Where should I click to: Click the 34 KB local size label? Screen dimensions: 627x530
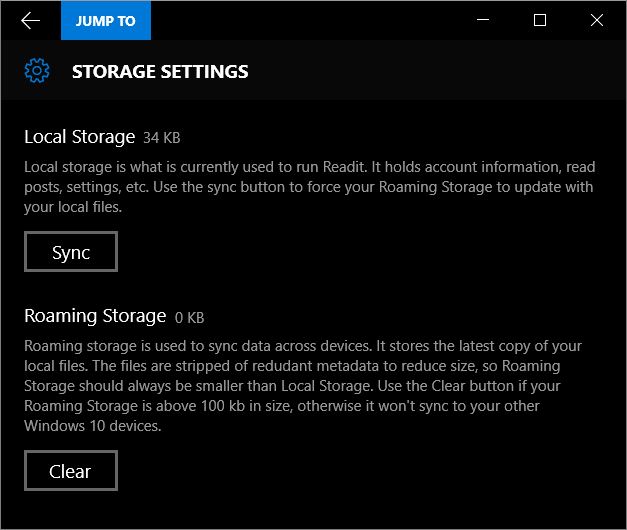(162, 138)
